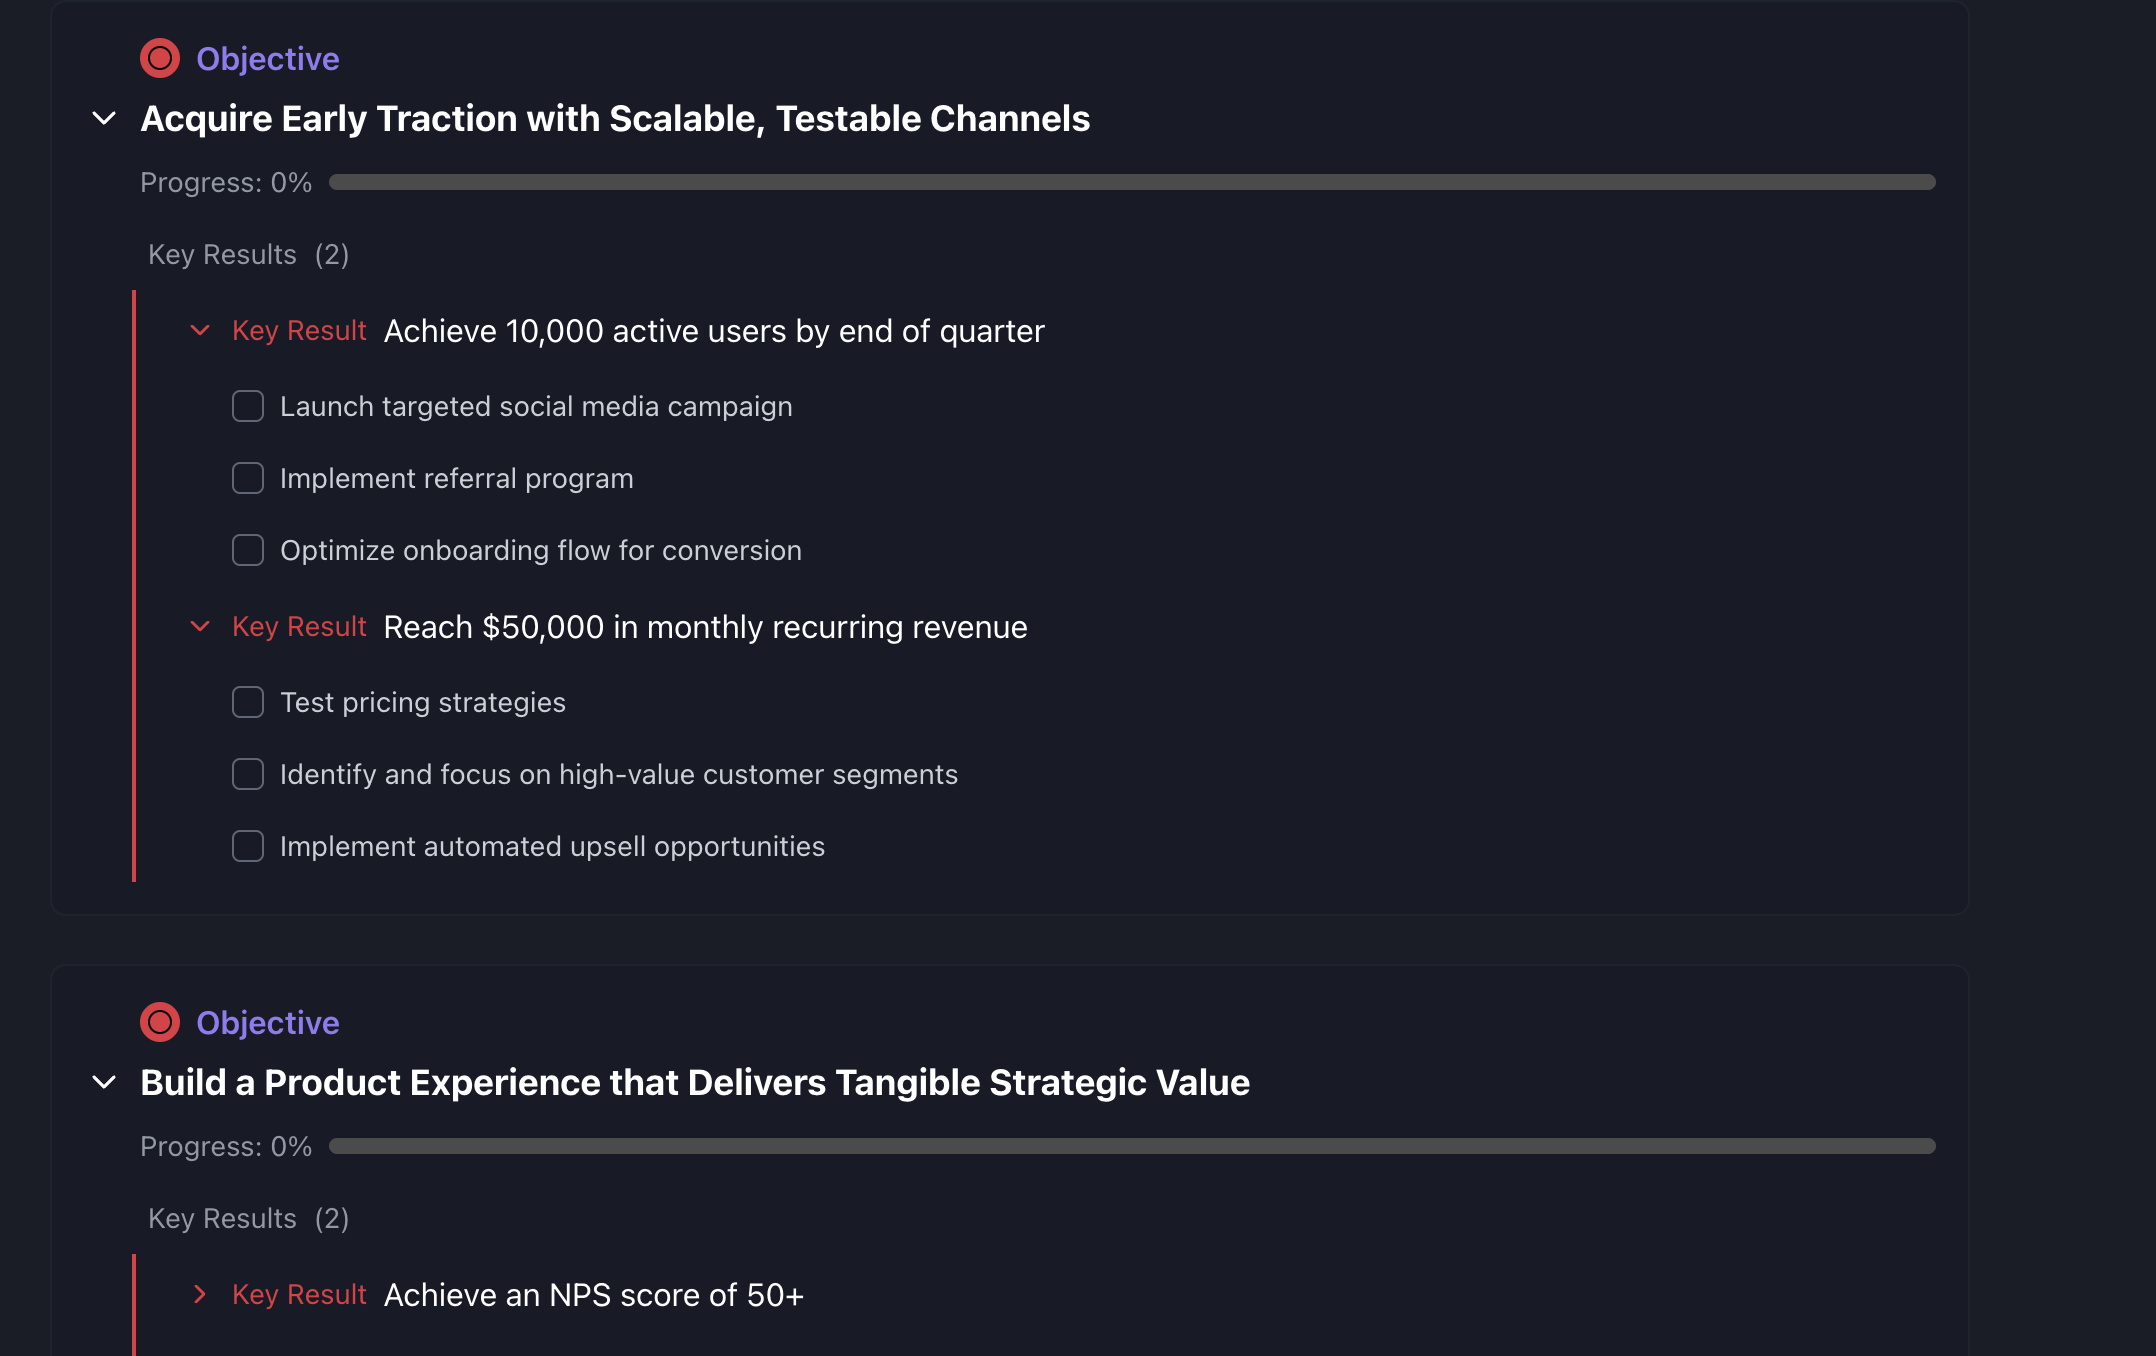Expand the NPS score of 50+ key result
This screenshot has height=1356, width=2156.
point(200,1294)
